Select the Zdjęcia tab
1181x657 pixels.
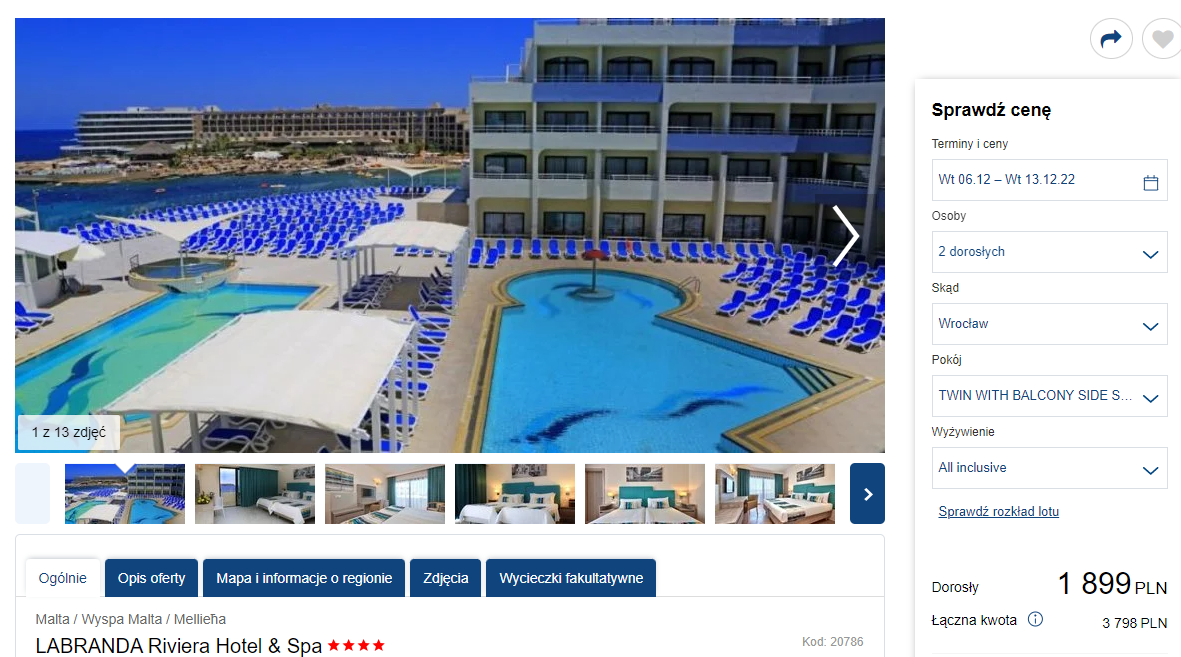[x=446, y=578]
